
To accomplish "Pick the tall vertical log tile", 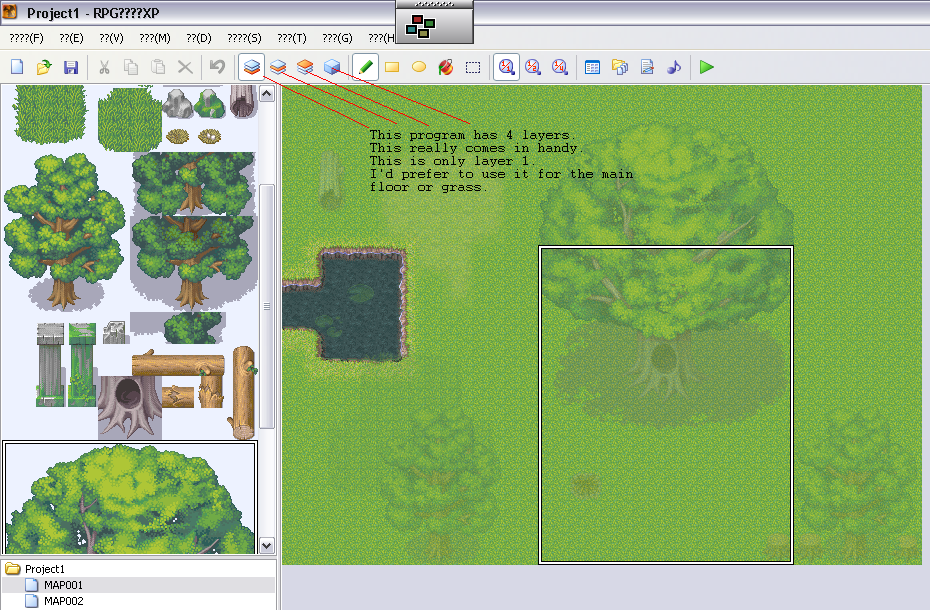I will pyautogui.click(x=243, y=392).
